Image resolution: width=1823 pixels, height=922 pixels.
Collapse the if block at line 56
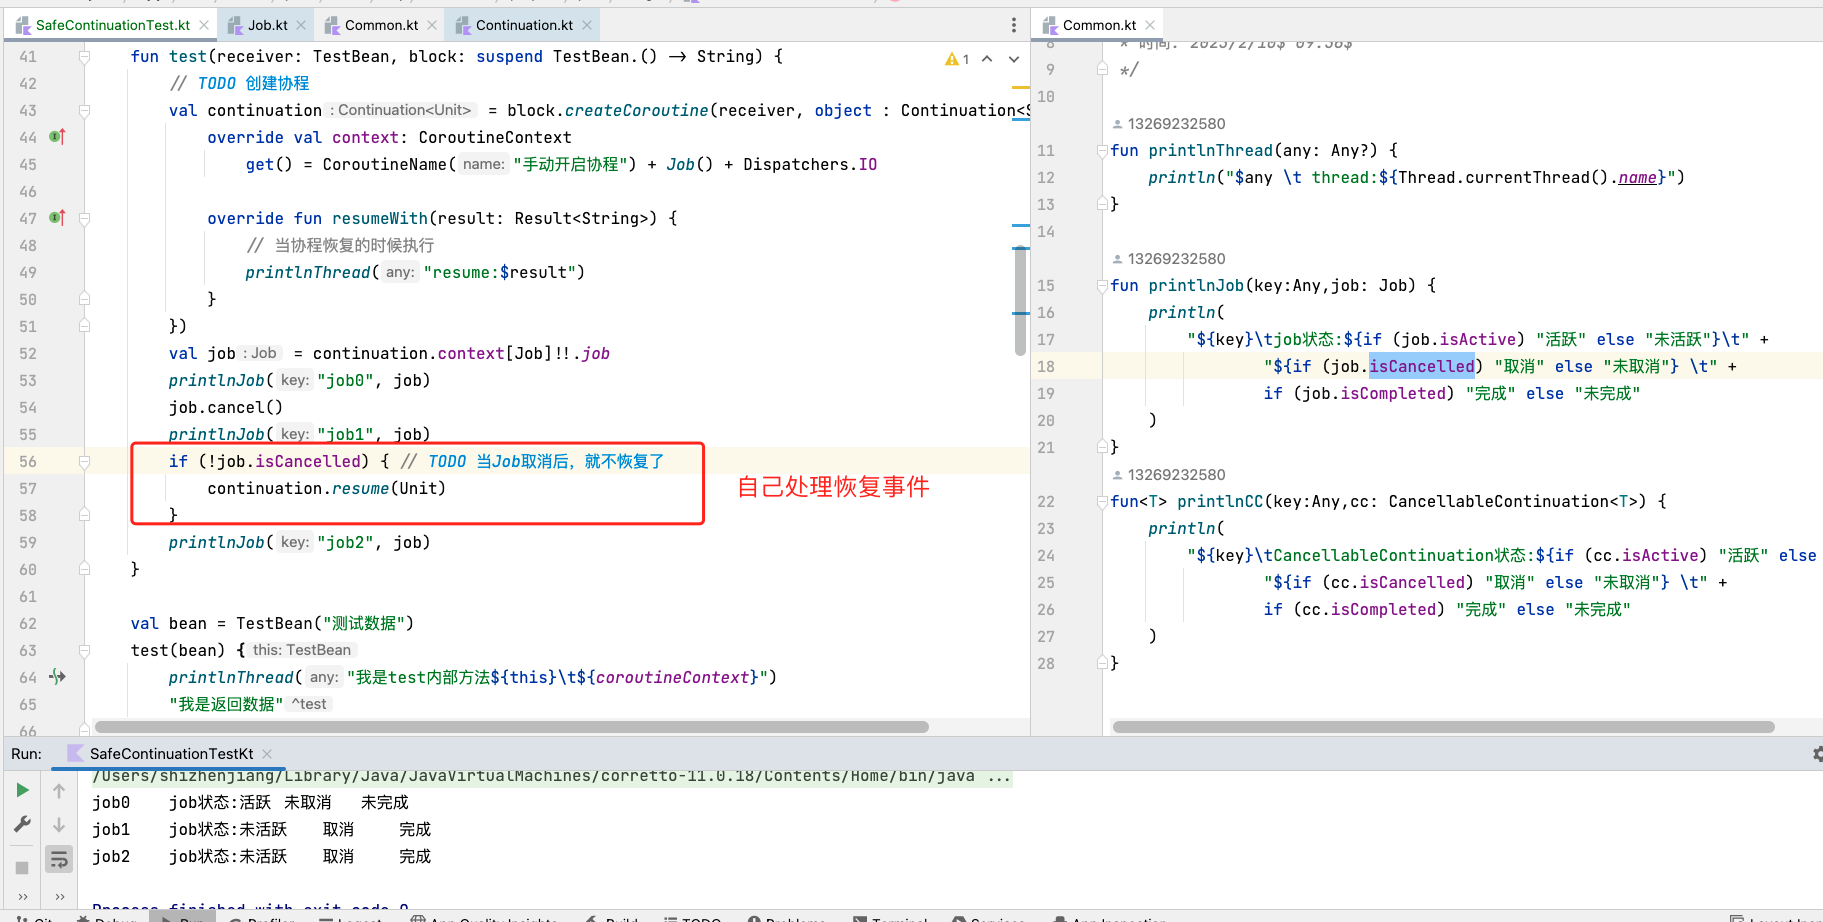coord(84,462)
